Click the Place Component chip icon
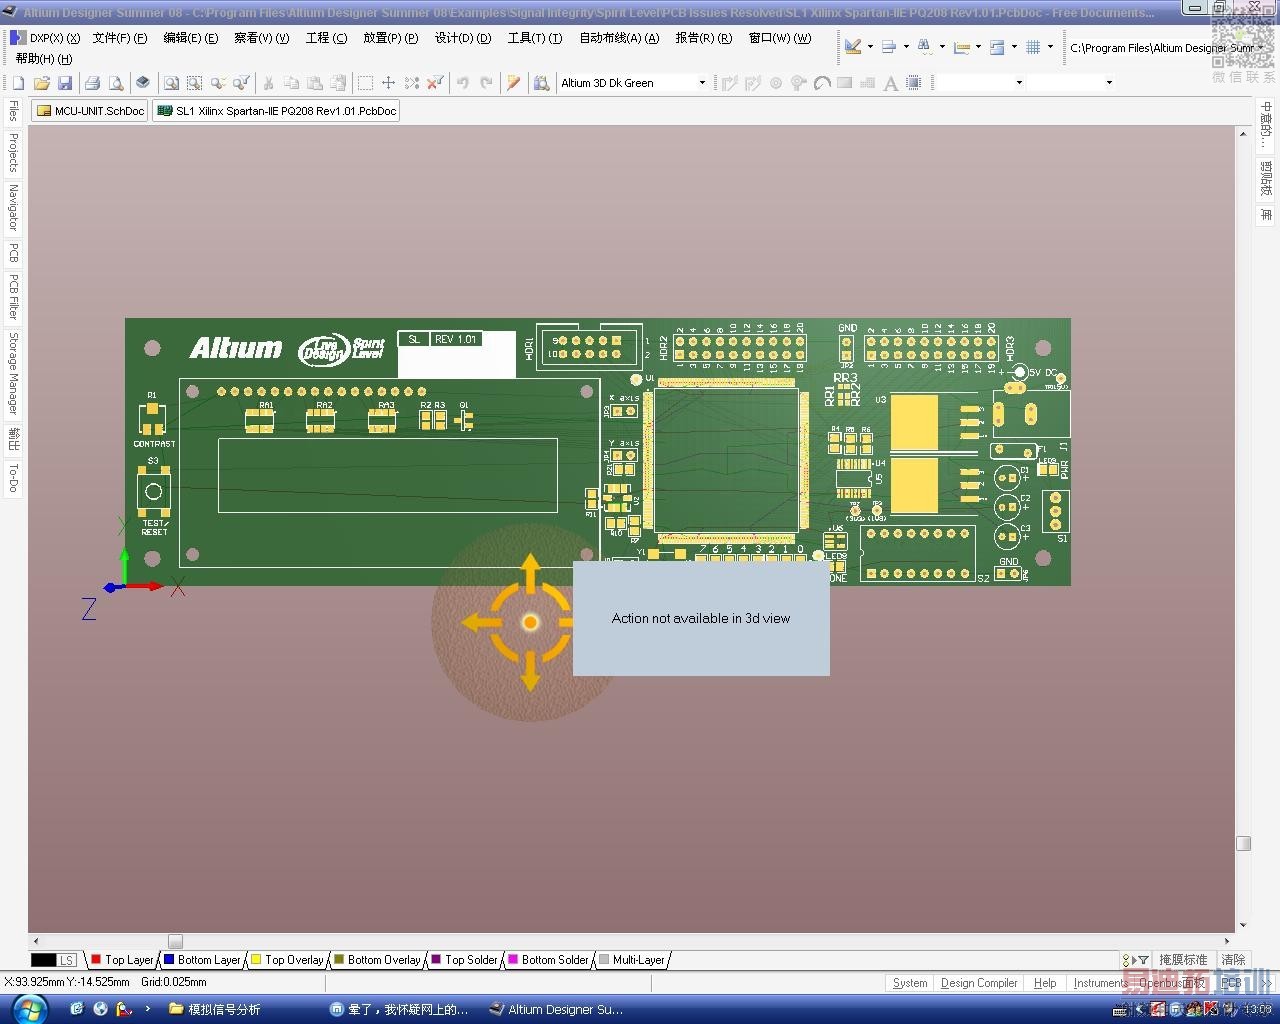Screen dimensions: 1280x1024 click(x=914, y=83)
